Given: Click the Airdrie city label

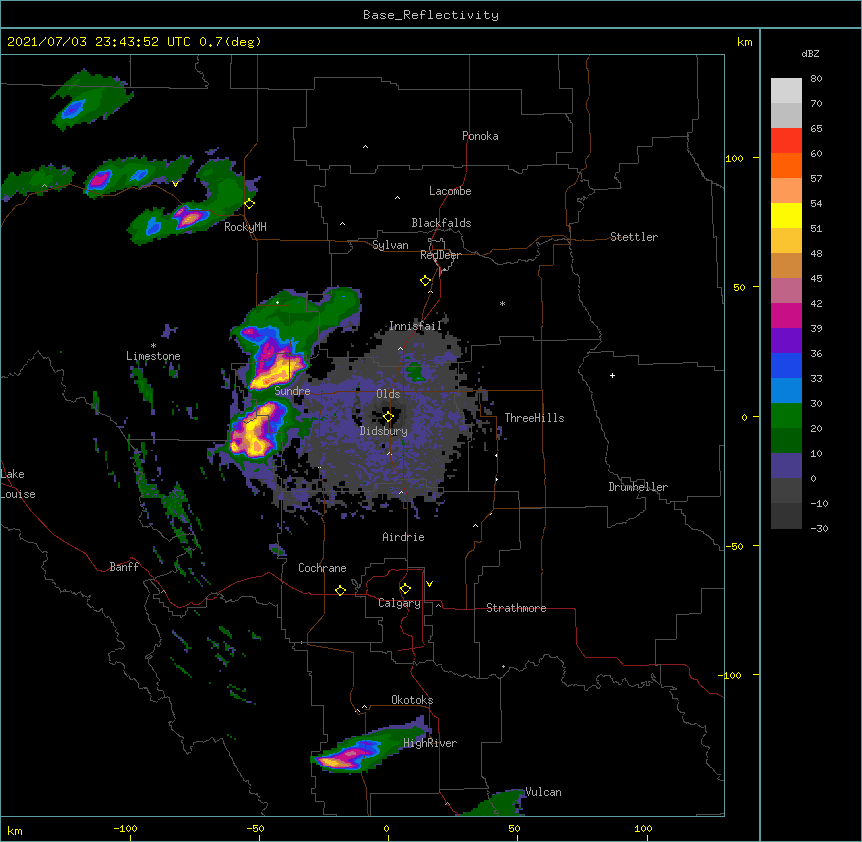Looking at the screenshot, I should (x=404, y=537).
